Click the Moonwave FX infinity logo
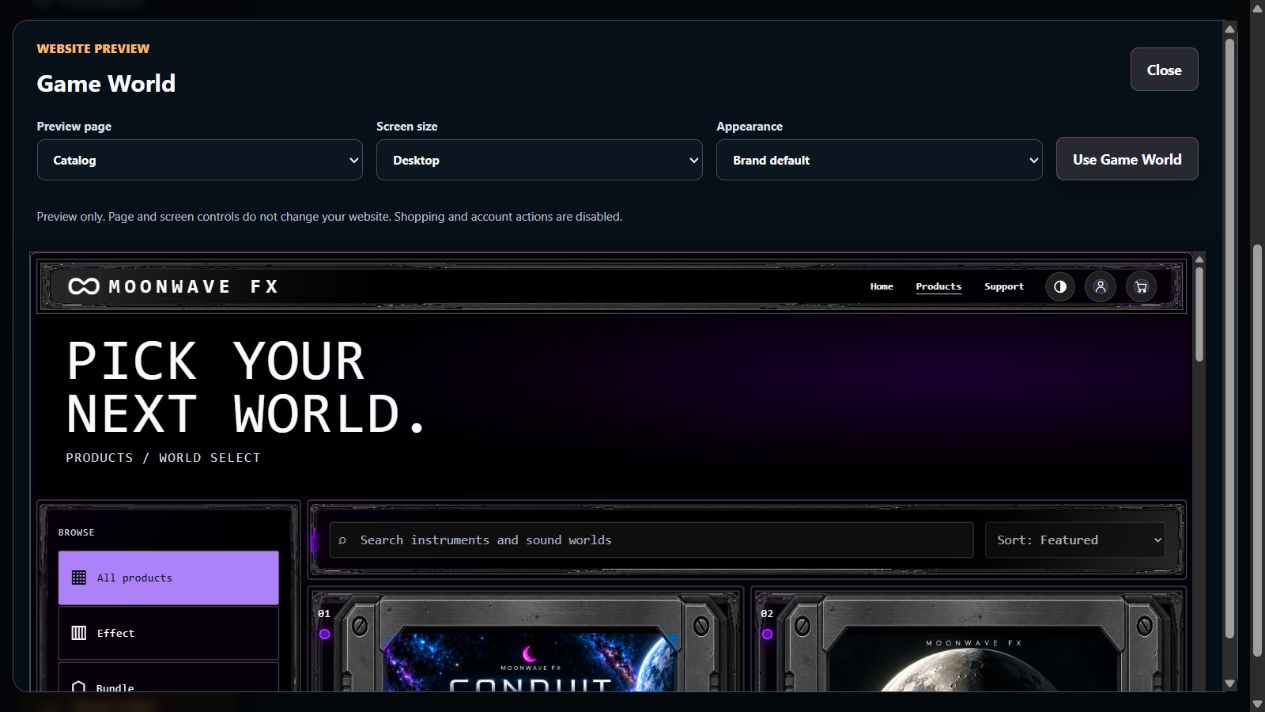Screen dimensions: 1265x712 tap(84, 287)
